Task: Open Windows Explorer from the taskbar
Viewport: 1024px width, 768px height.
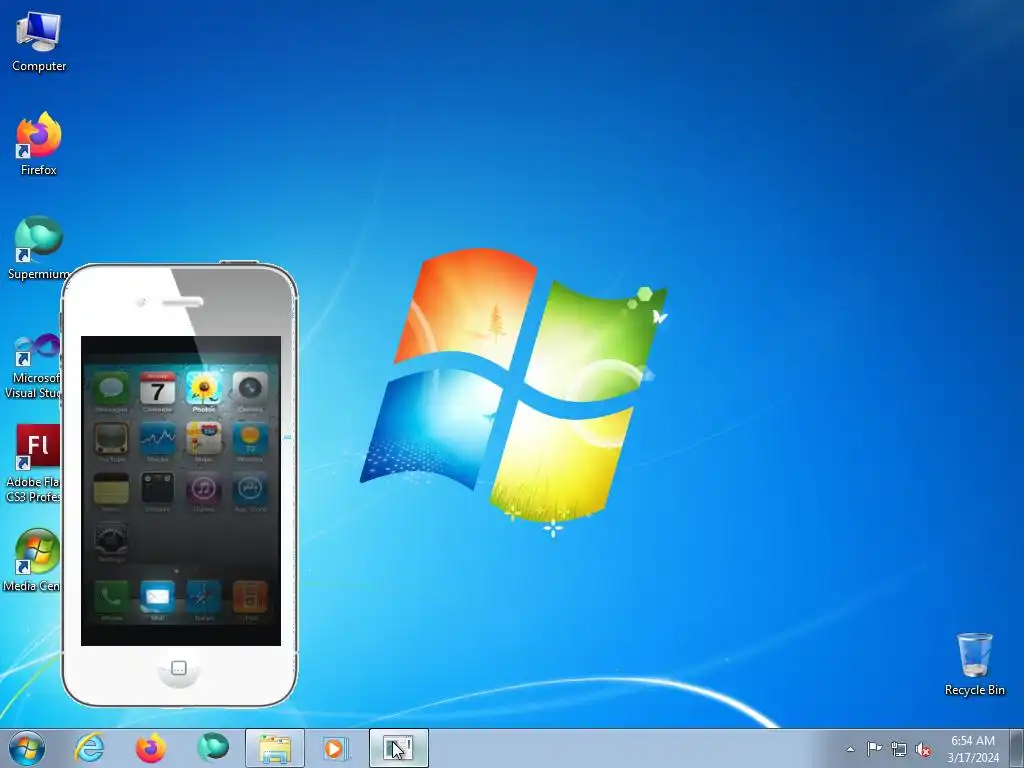Action: pyautogui.click(x=275, y=748)
